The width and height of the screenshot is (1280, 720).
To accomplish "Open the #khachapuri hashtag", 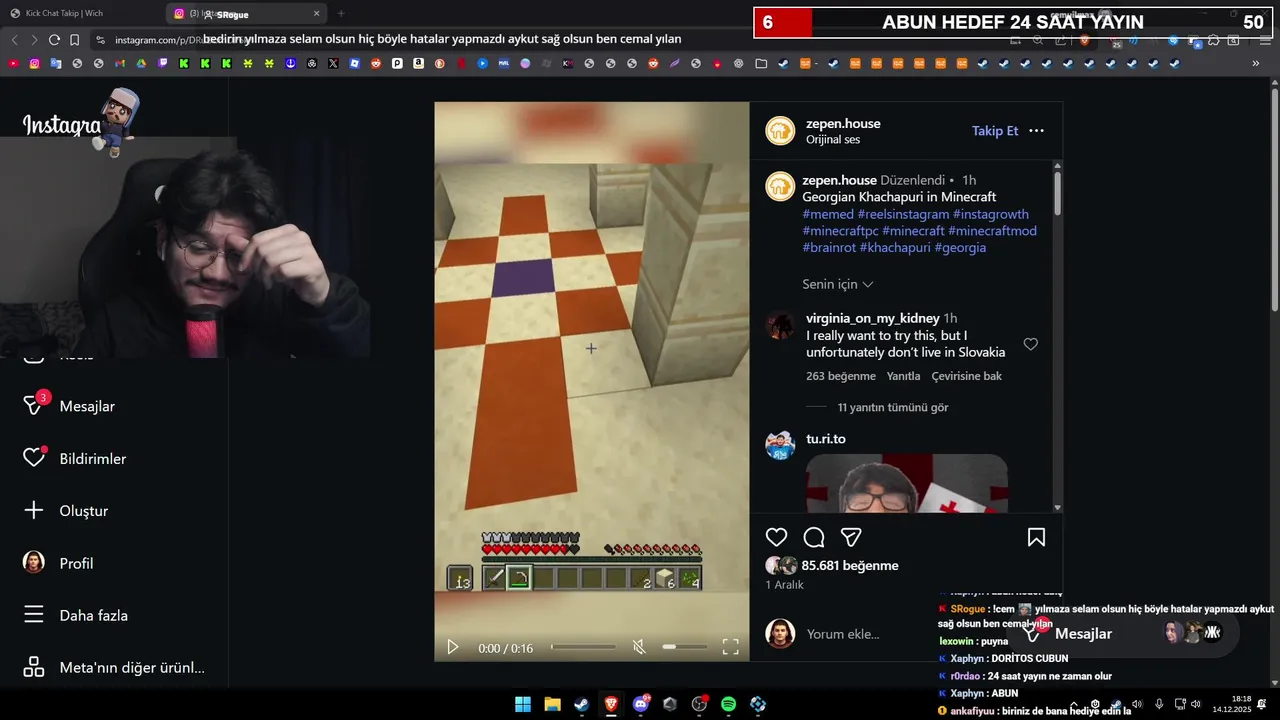I will pos(895,247).
